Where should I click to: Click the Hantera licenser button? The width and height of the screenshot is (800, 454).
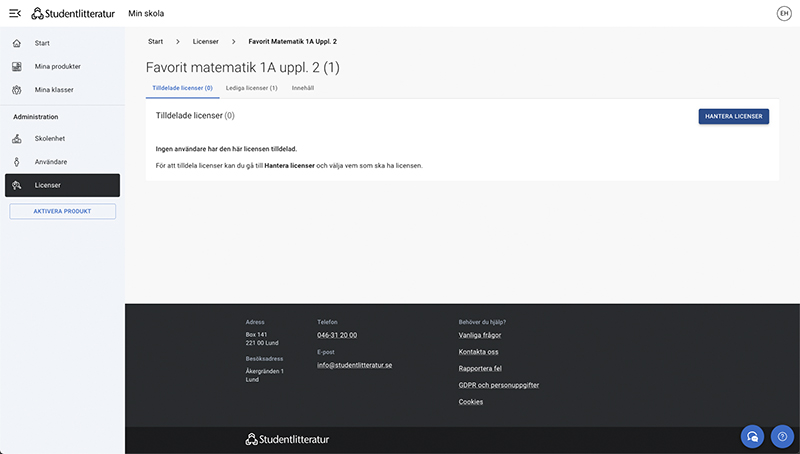click(734, 116)
